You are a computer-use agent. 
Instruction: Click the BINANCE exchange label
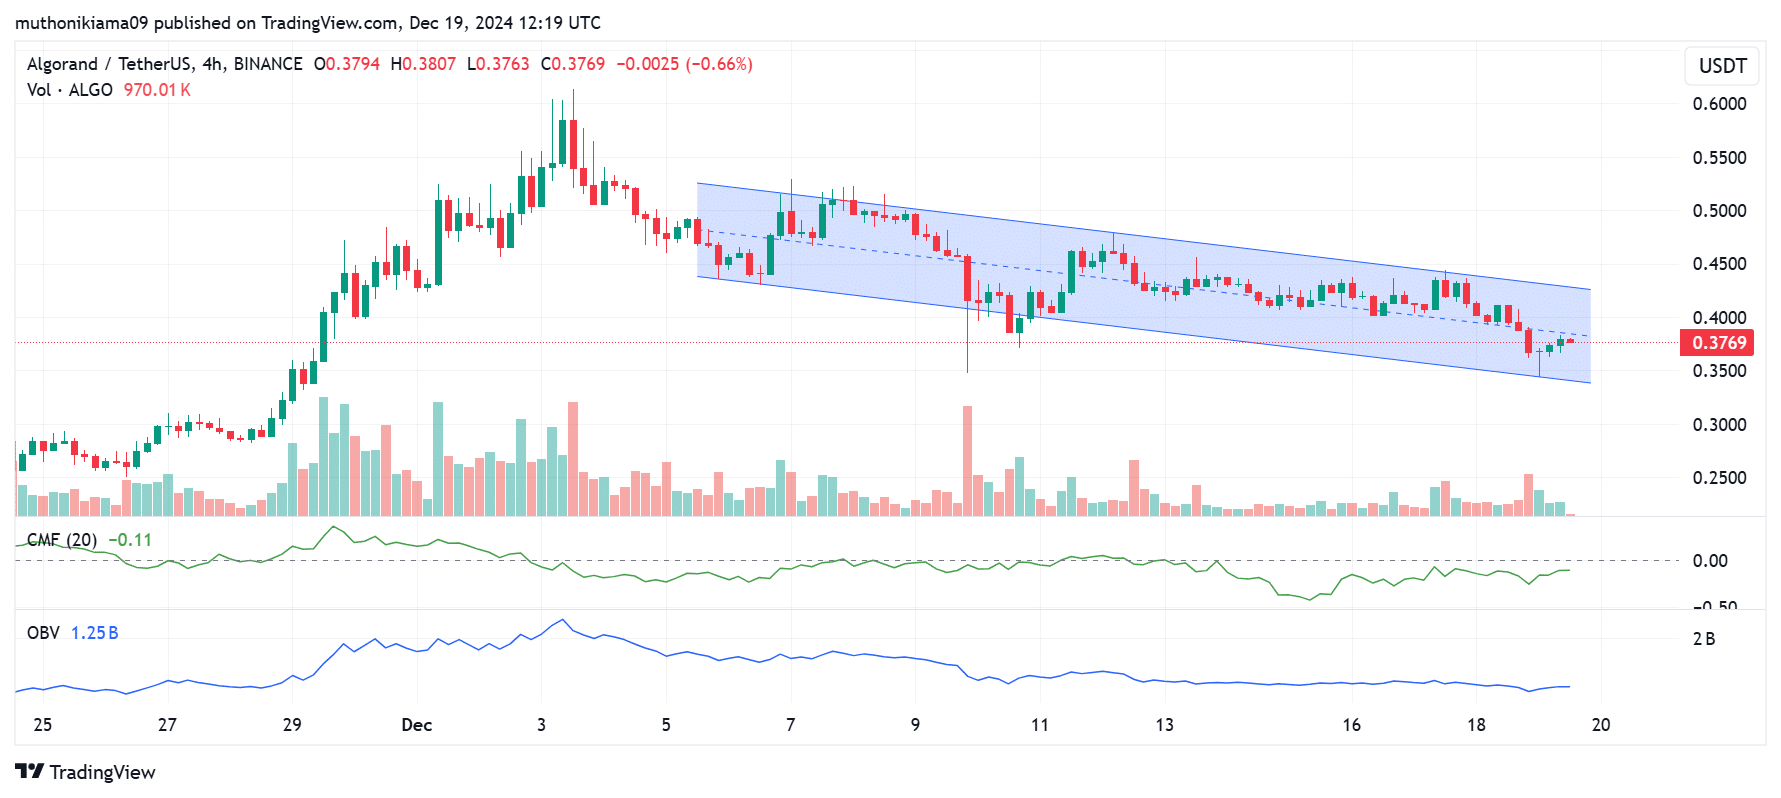point(268,64)
